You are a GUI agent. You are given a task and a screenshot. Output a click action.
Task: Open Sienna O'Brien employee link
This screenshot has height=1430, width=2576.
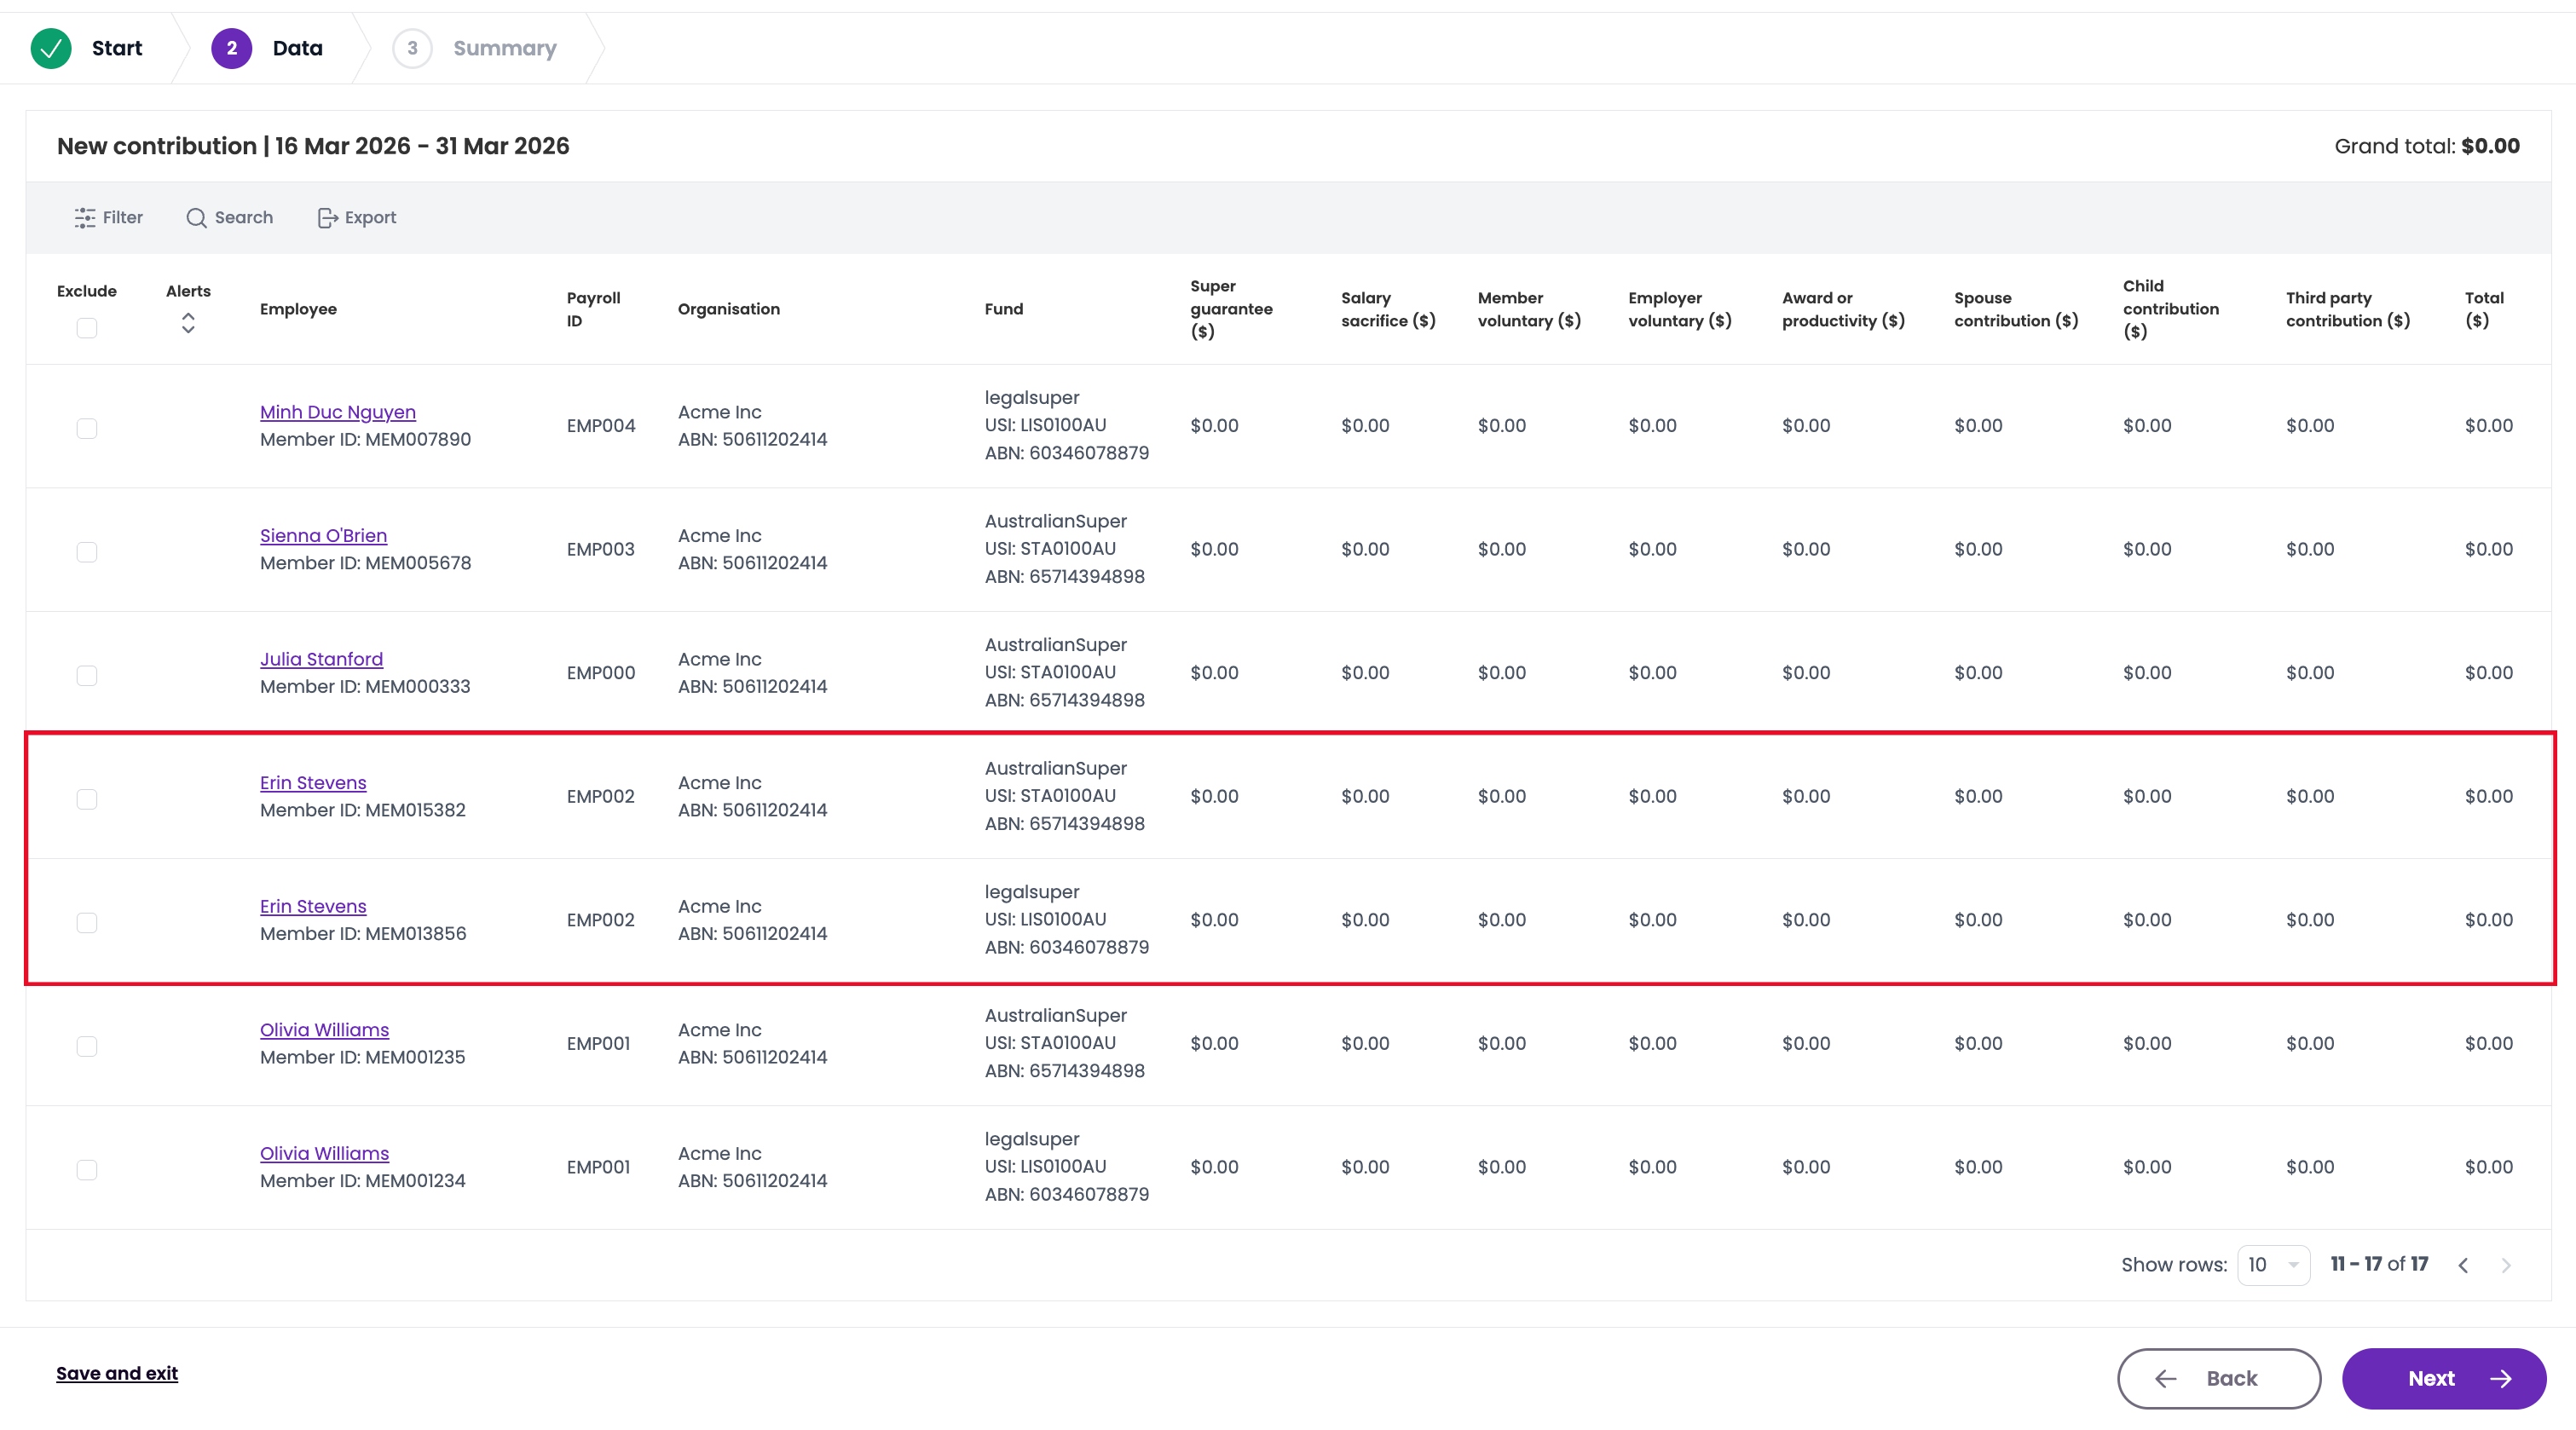[x=323, y=535]
